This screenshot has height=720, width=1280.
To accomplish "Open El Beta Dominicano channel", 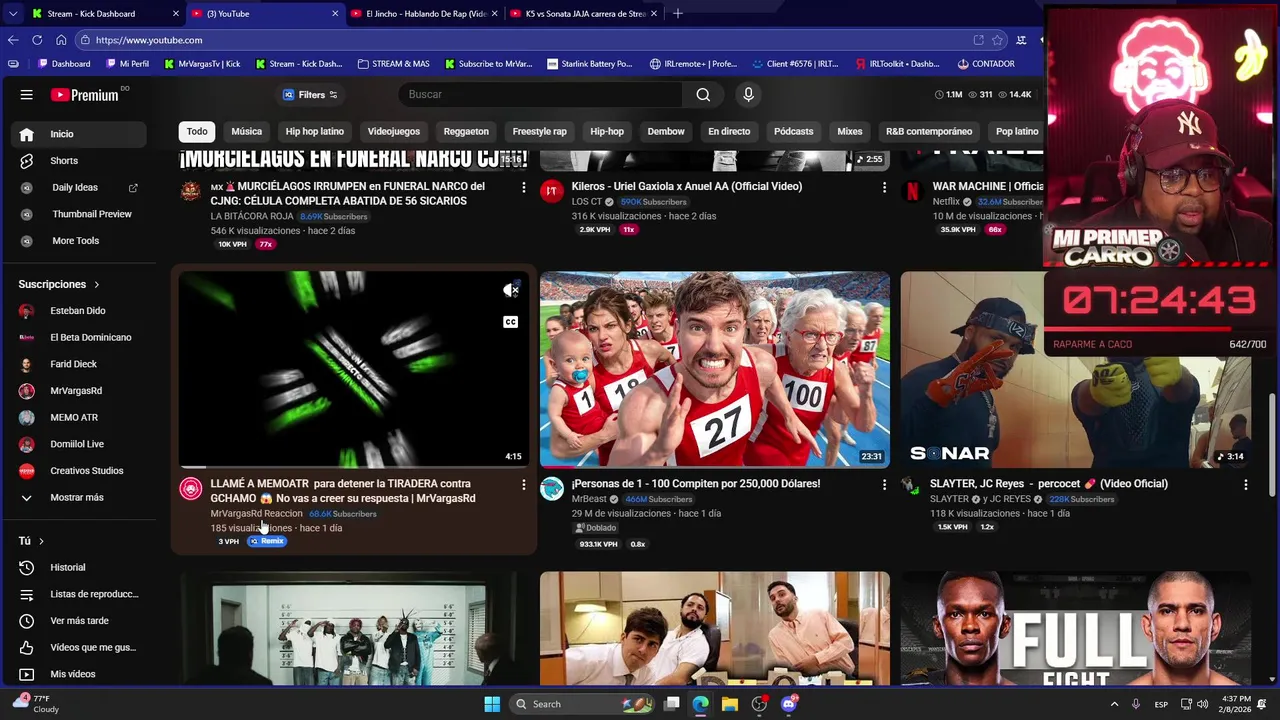I will [80, 338].
